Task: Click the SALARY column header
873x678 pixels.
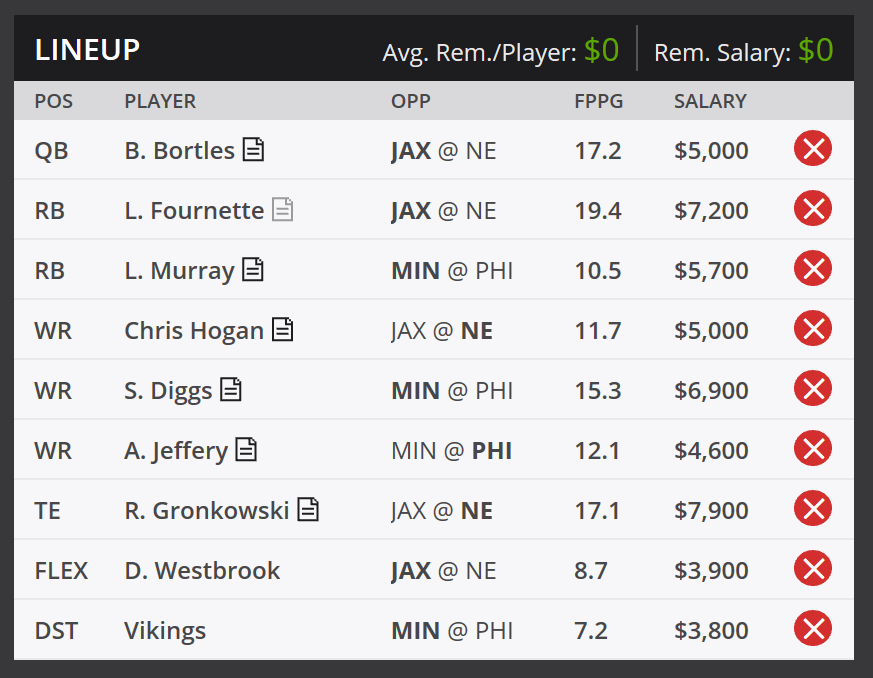Action: click(710, 101)
